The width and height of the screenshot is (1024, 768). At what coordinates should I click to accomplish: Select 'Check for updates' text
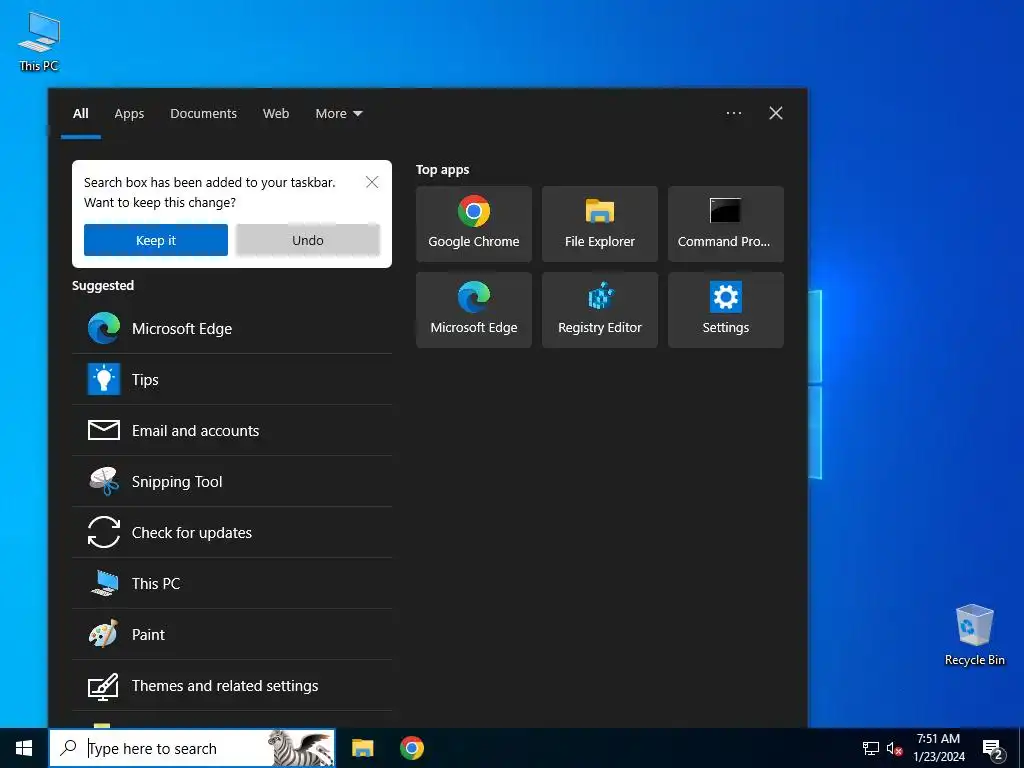[x=191, y=532]
